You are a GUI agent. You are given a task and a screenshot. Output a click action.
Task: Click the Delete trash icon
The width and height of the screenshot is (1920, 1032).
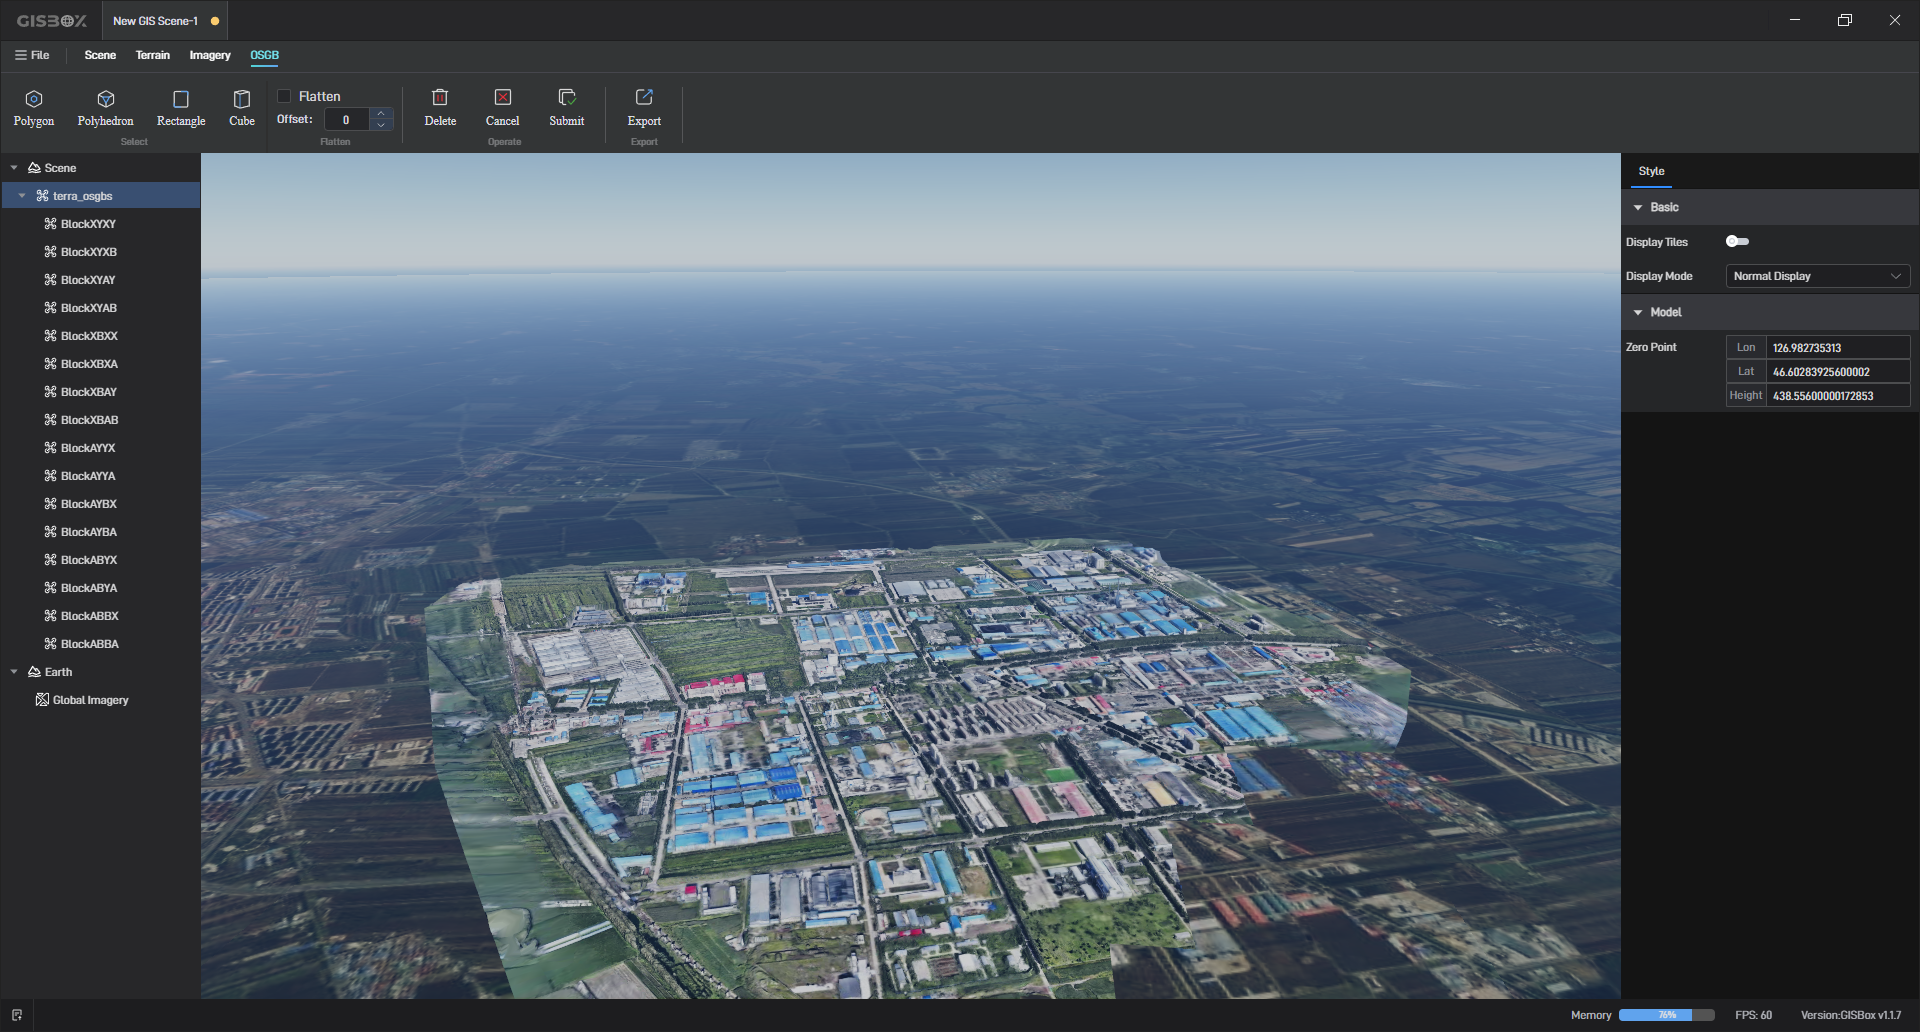440,97
